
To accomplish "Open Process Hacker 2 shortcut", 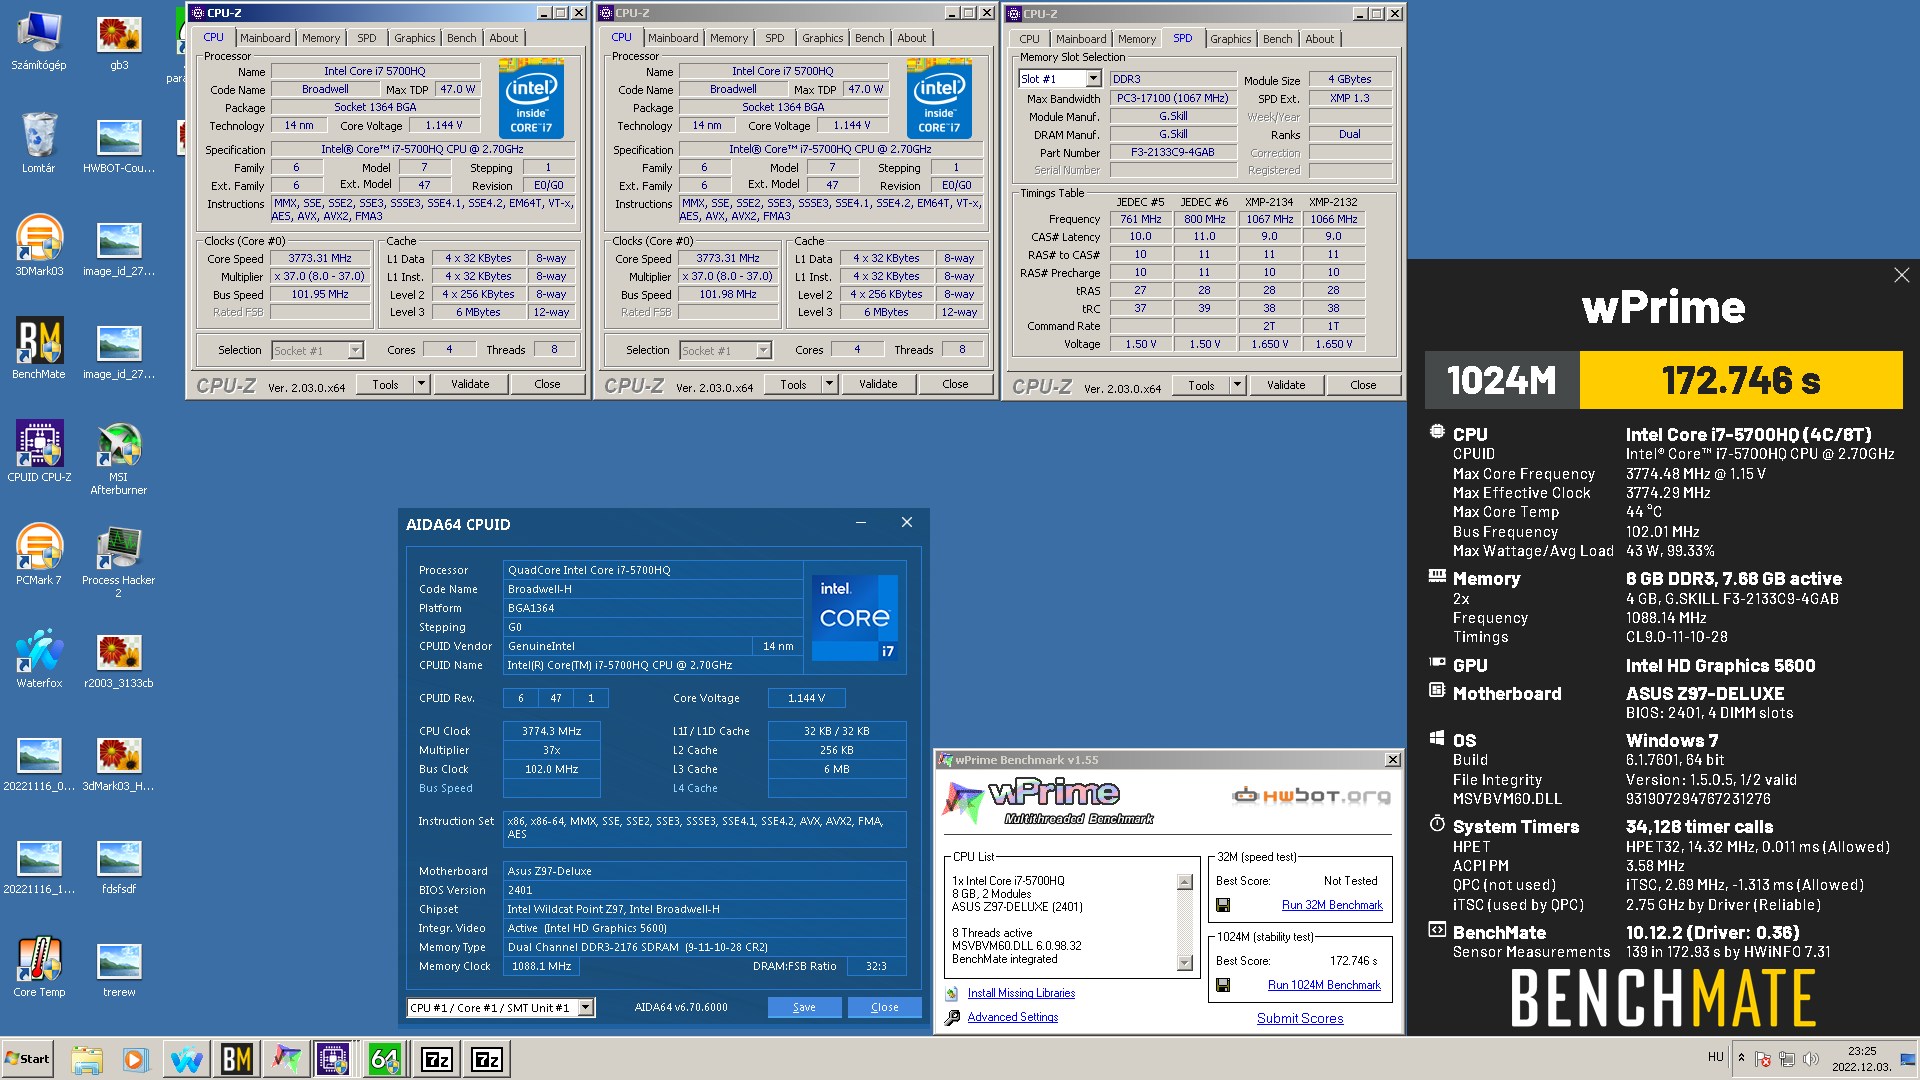I will (119, 561).
